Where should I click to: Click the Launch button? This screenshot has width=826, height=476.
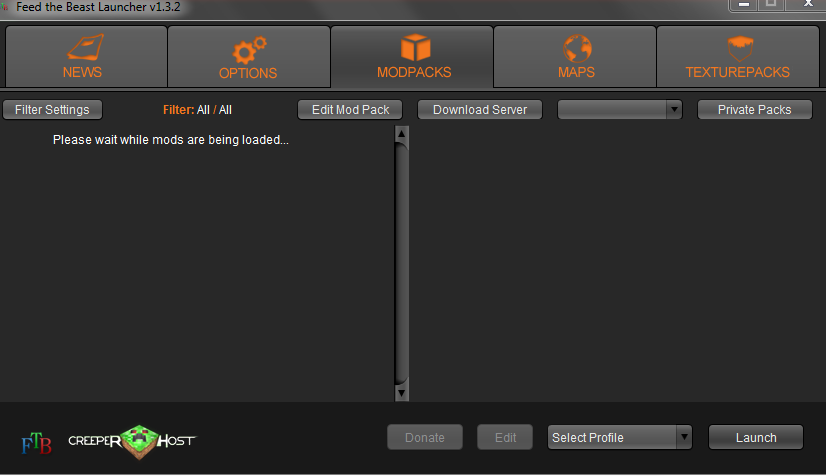pos(756,438)
